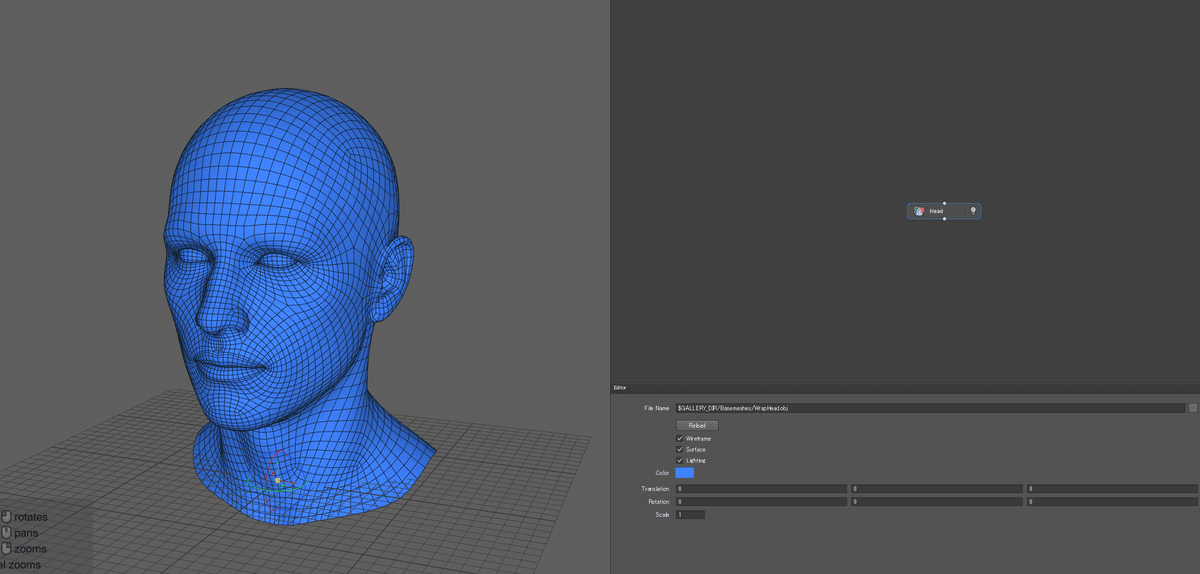Turn off the Lighting checkbox

[680, 460]
